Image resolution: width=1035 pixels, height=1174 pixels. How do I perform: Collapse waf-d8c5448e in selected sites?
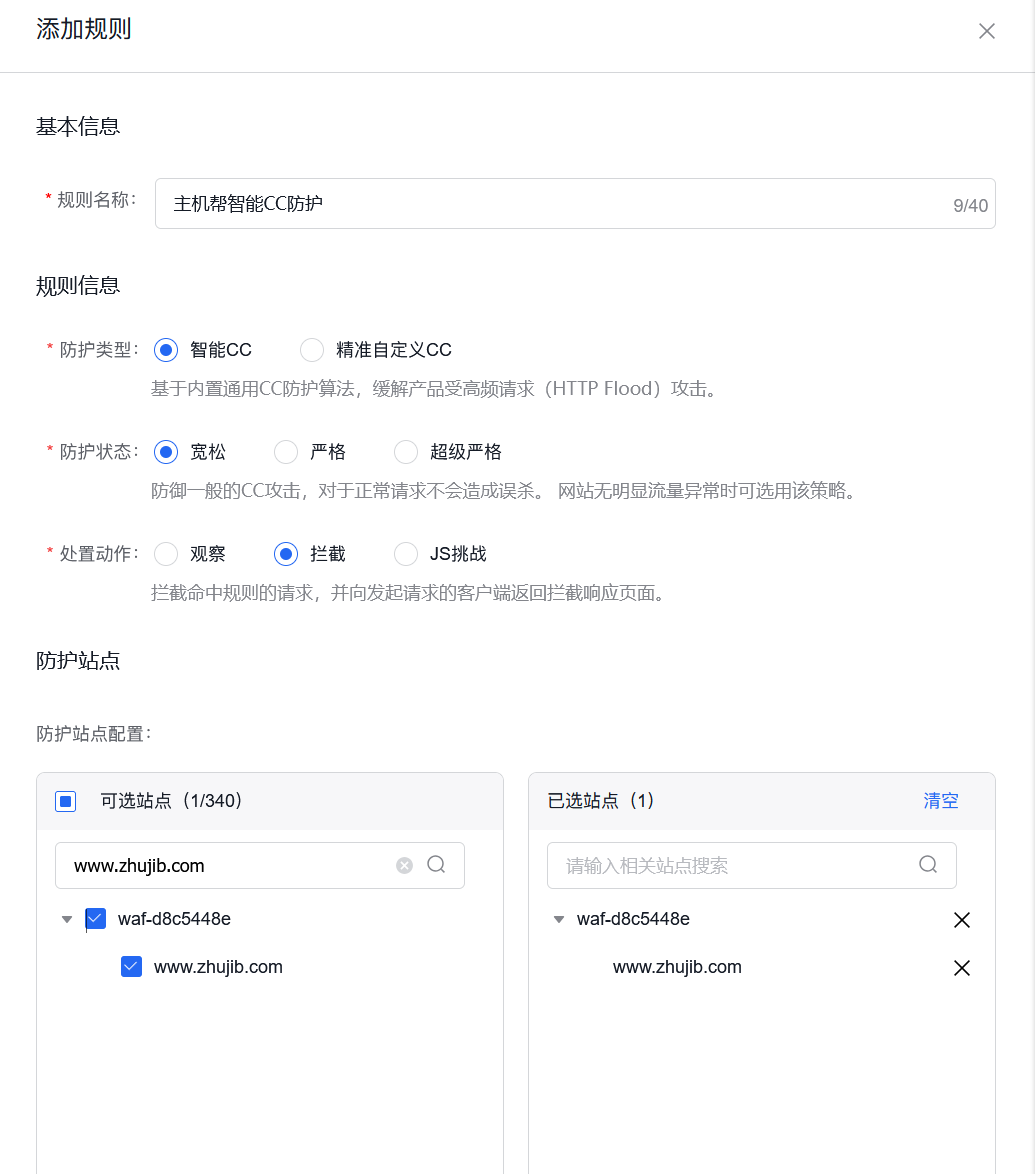pos(559,919)
